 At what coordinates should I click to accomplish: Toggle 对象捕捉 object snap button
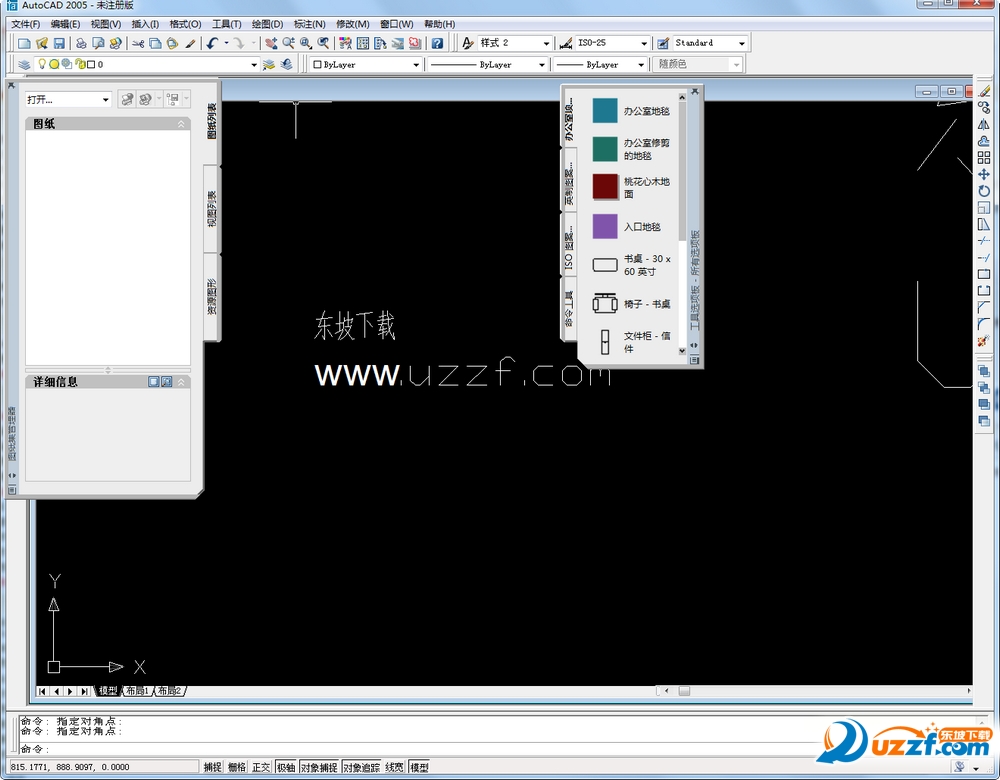319,767
